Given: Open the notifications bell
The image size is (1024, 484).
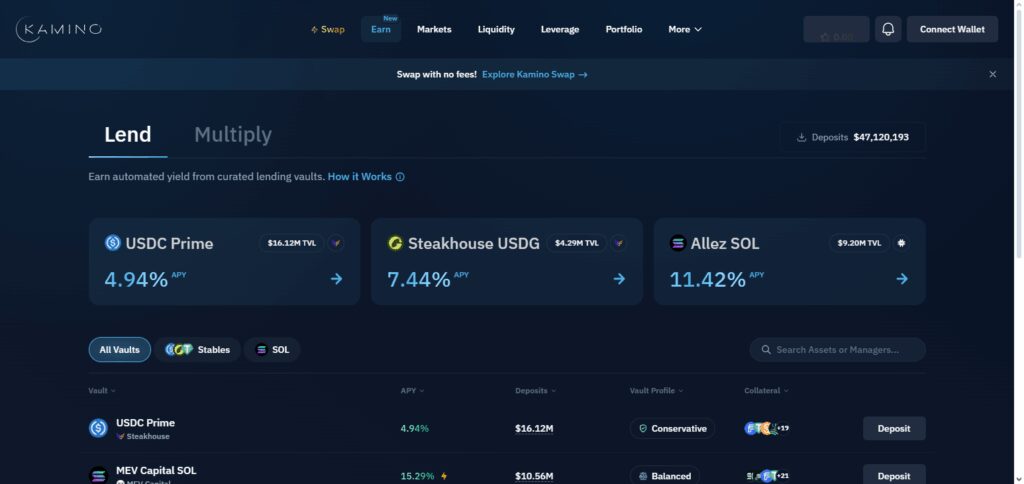Looking at the screenshot, I should 888,29.
